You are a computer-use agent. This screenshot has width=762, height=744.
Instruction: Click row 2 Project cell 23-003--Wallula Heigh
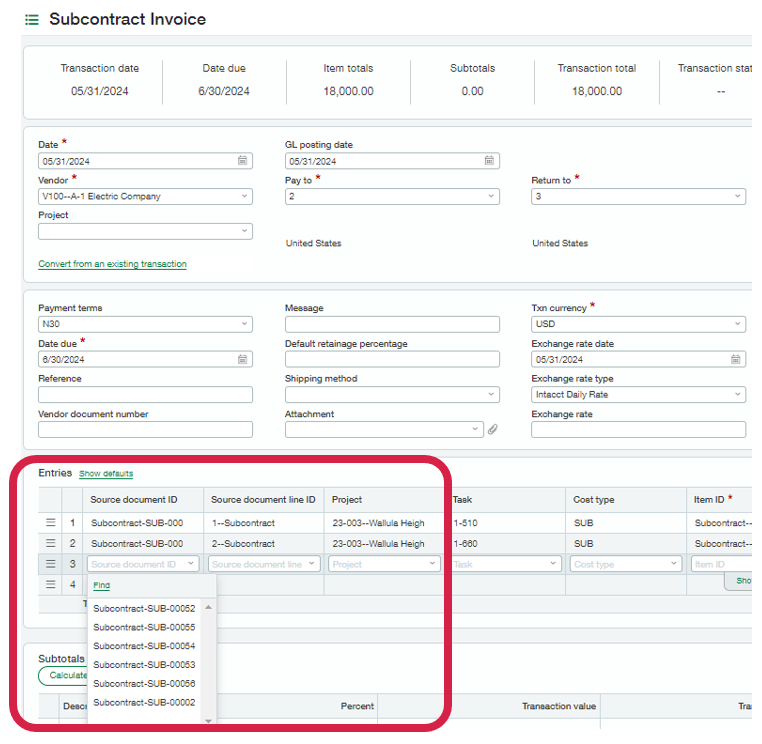(384, 543)
